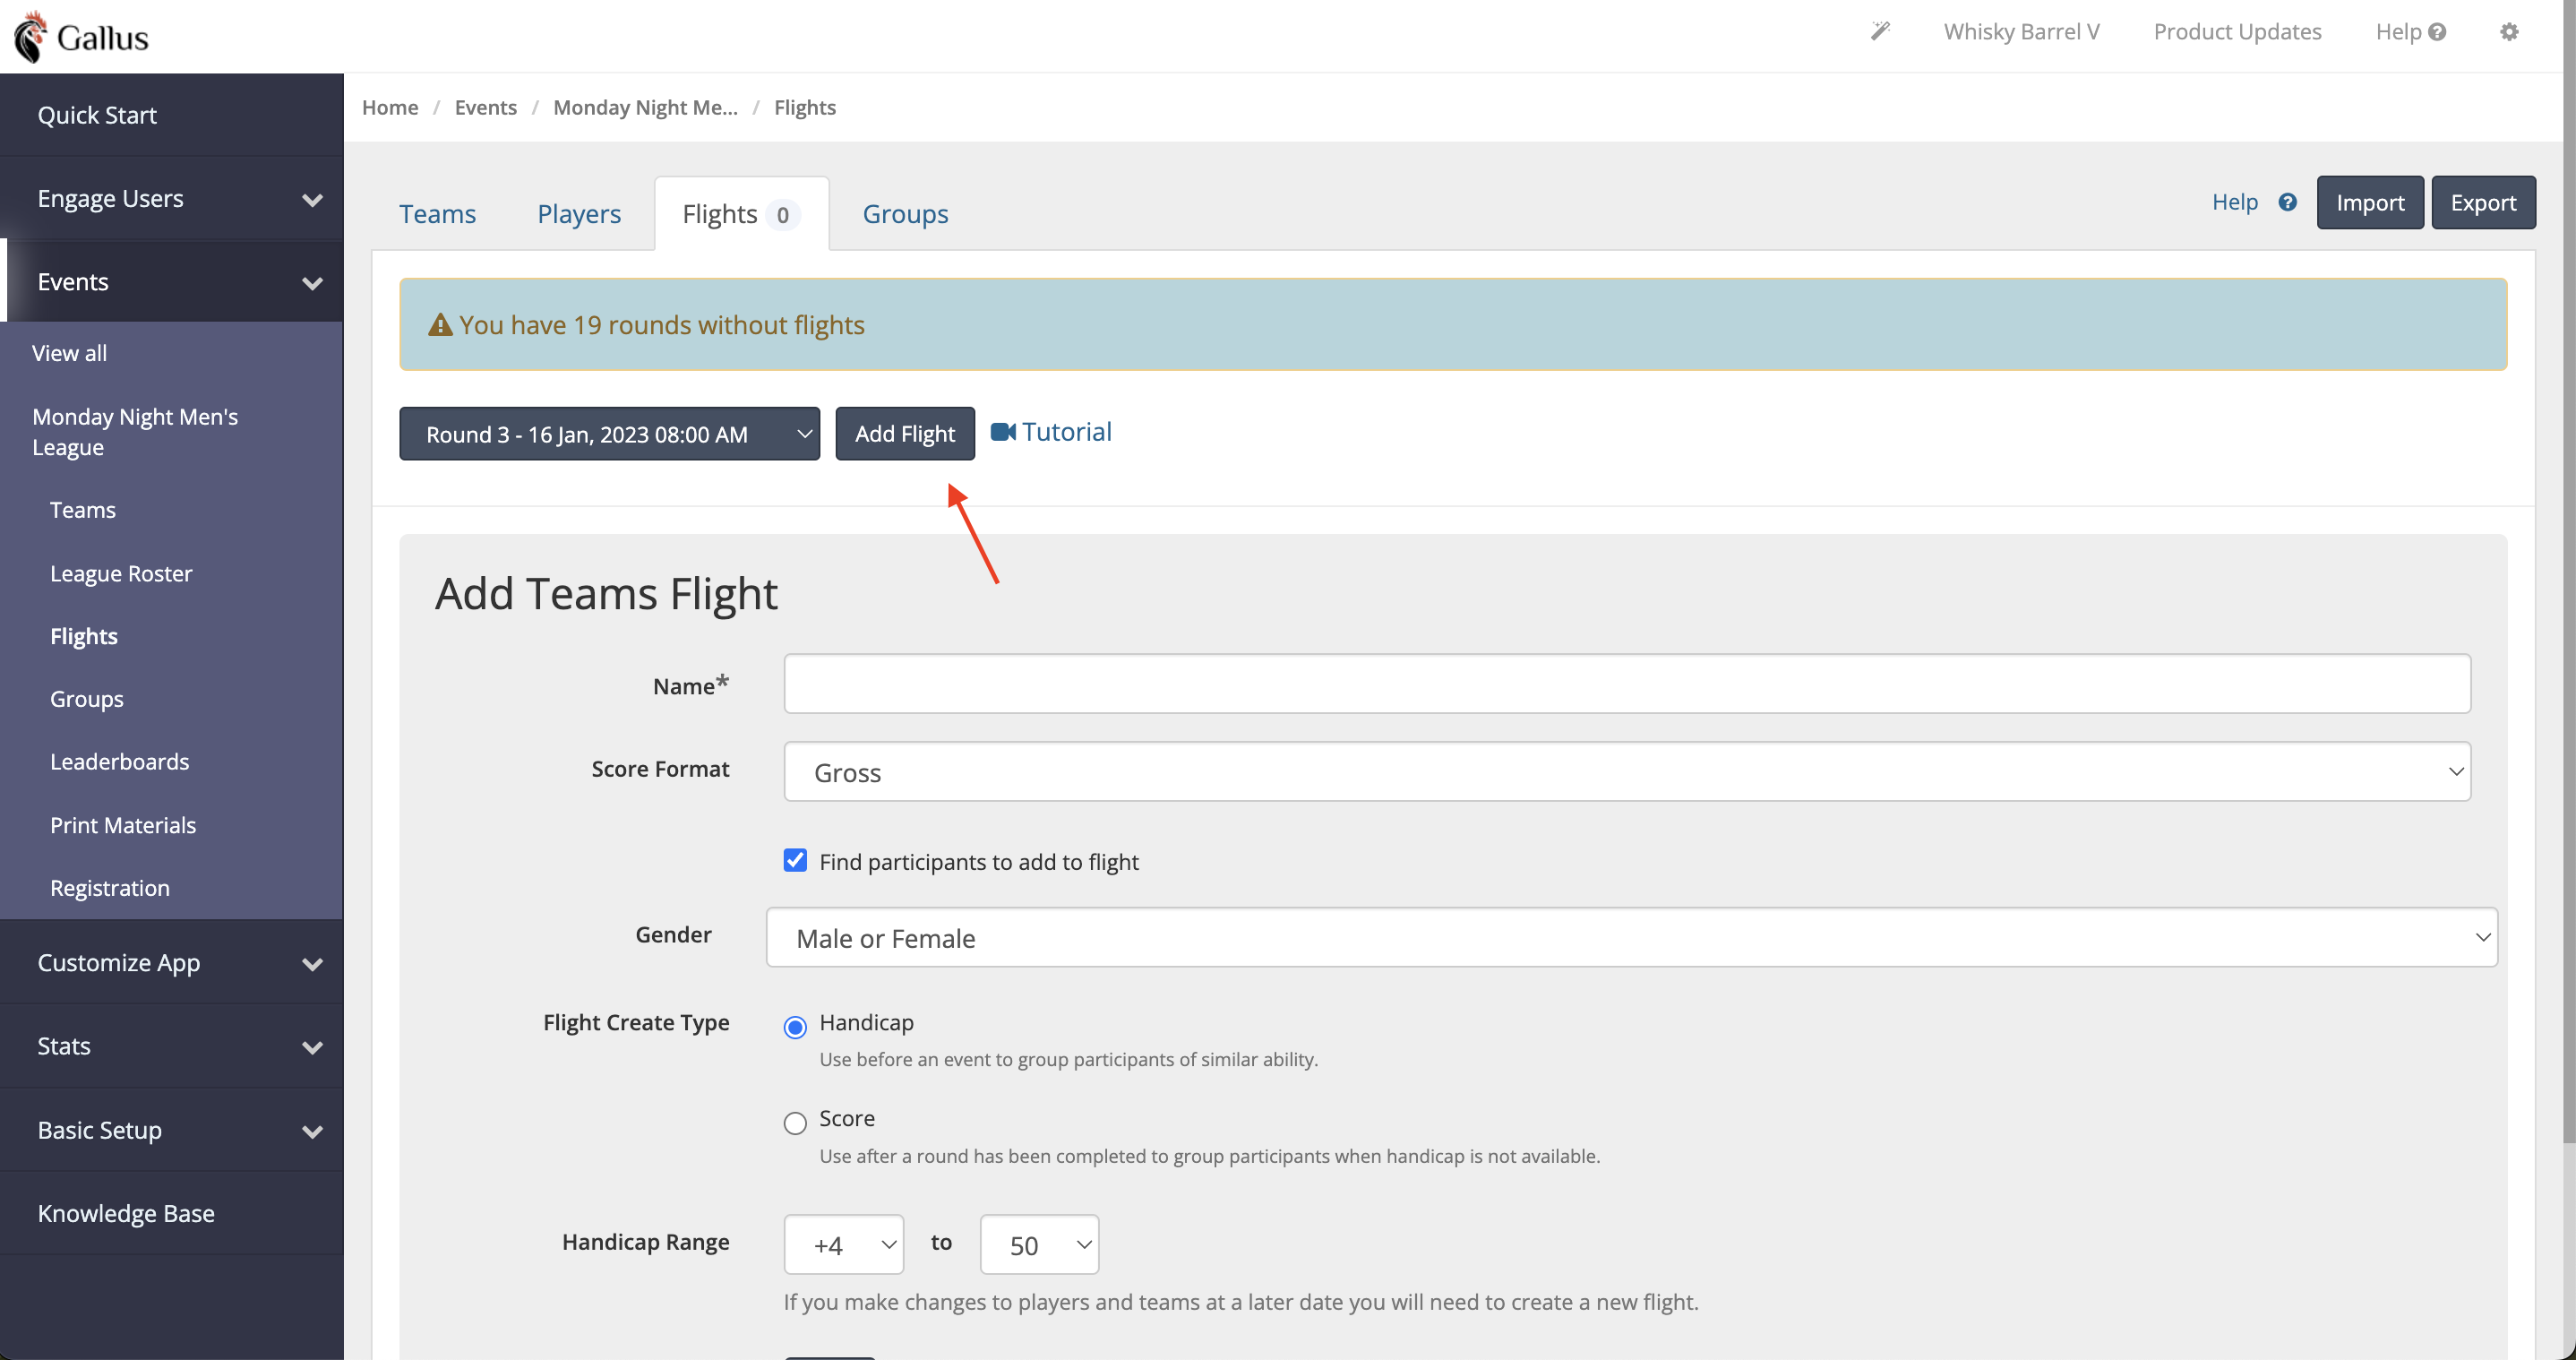Uncheck Find participants to add to flight
Viewport: 2576px width, 1360px height.
[795, 860]
